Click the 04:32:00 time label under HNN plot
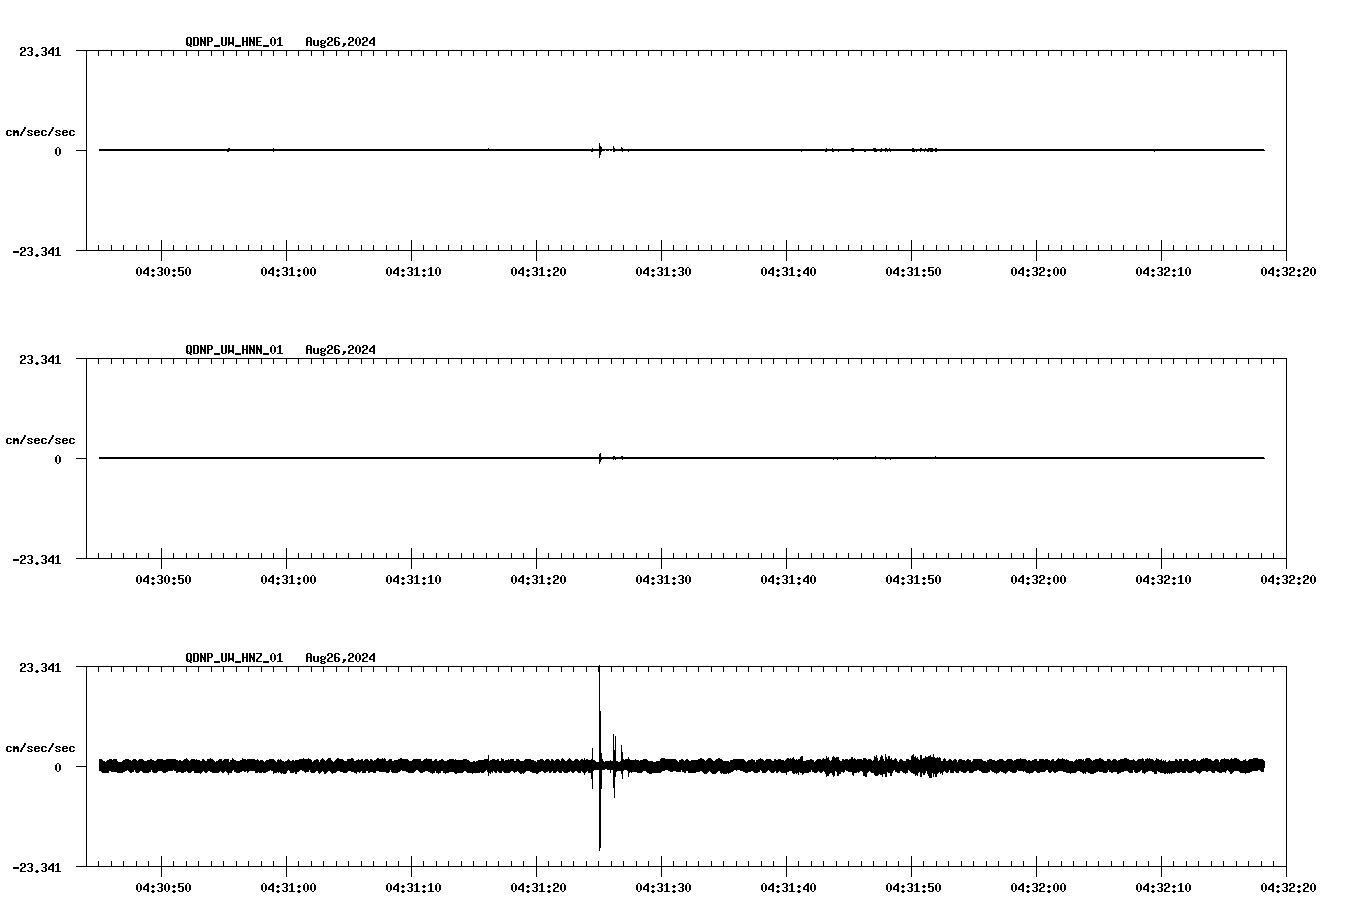 click(1038, 580)
